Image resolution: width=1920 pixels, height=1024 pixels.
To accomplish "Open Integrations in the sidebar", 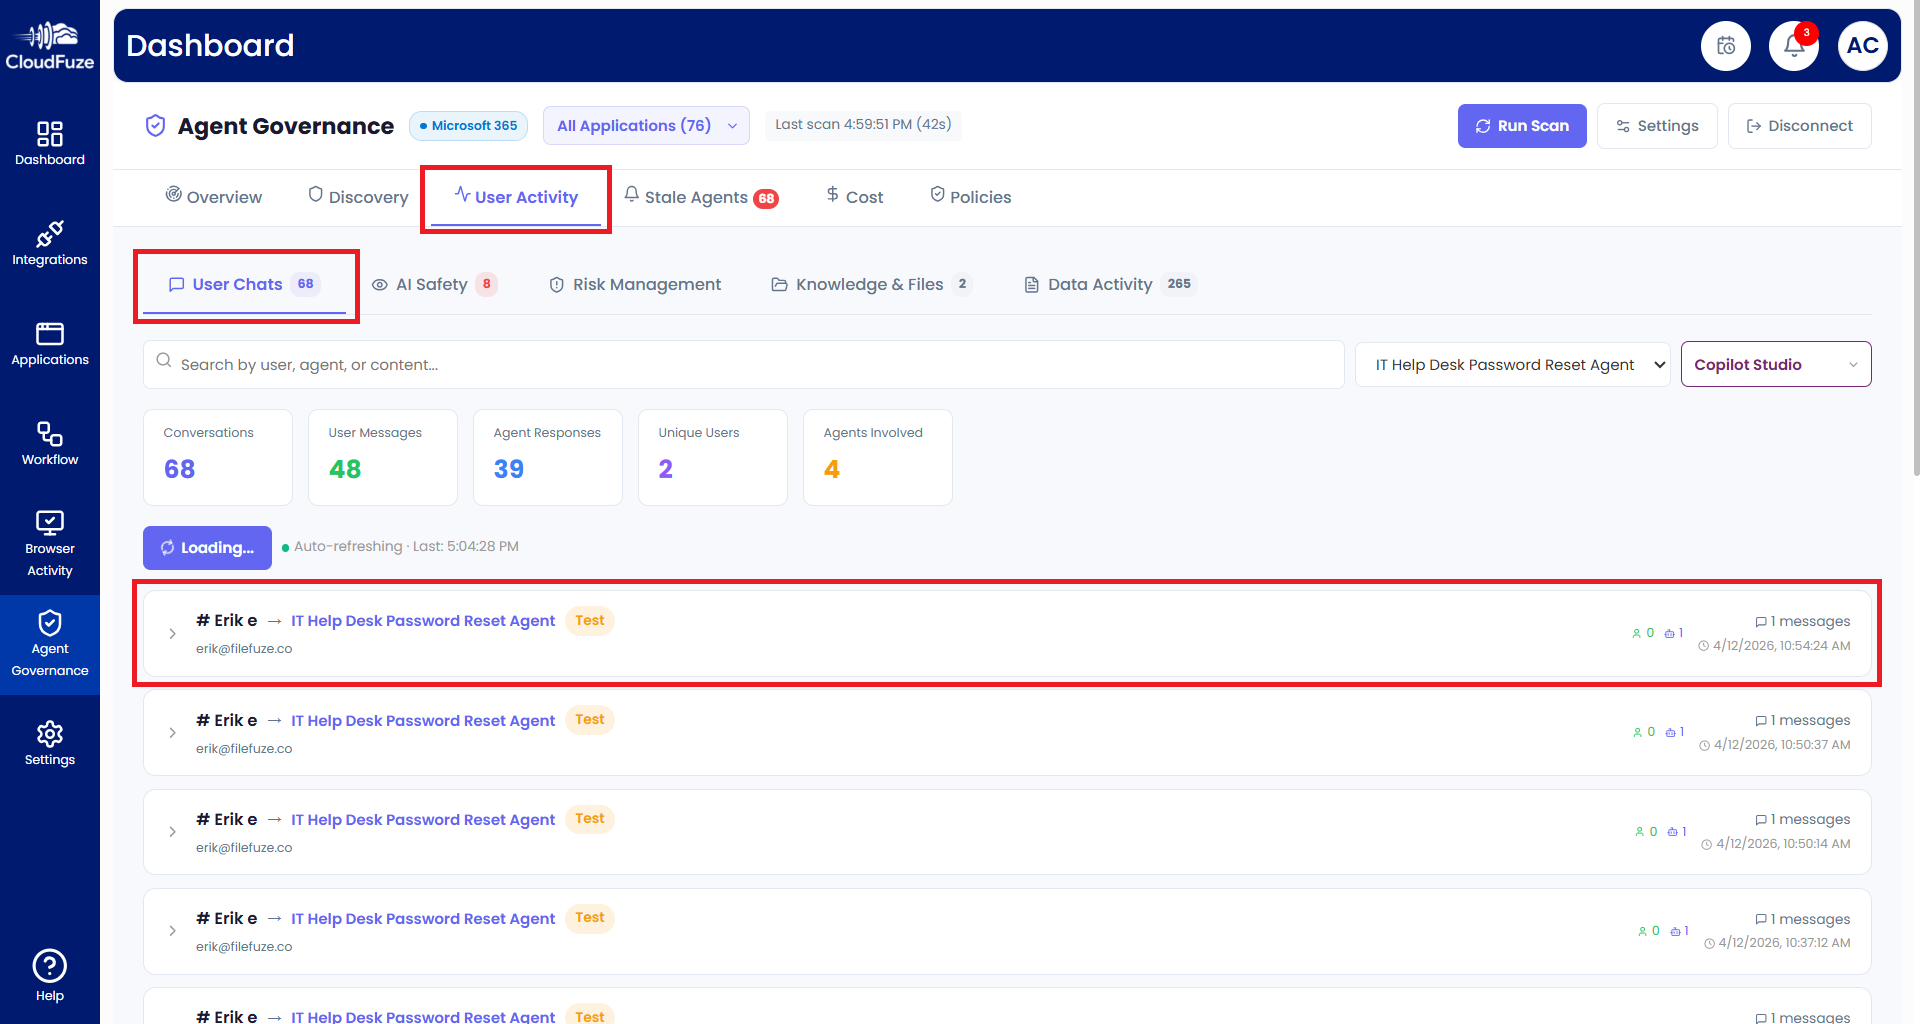I will [50, 244].
